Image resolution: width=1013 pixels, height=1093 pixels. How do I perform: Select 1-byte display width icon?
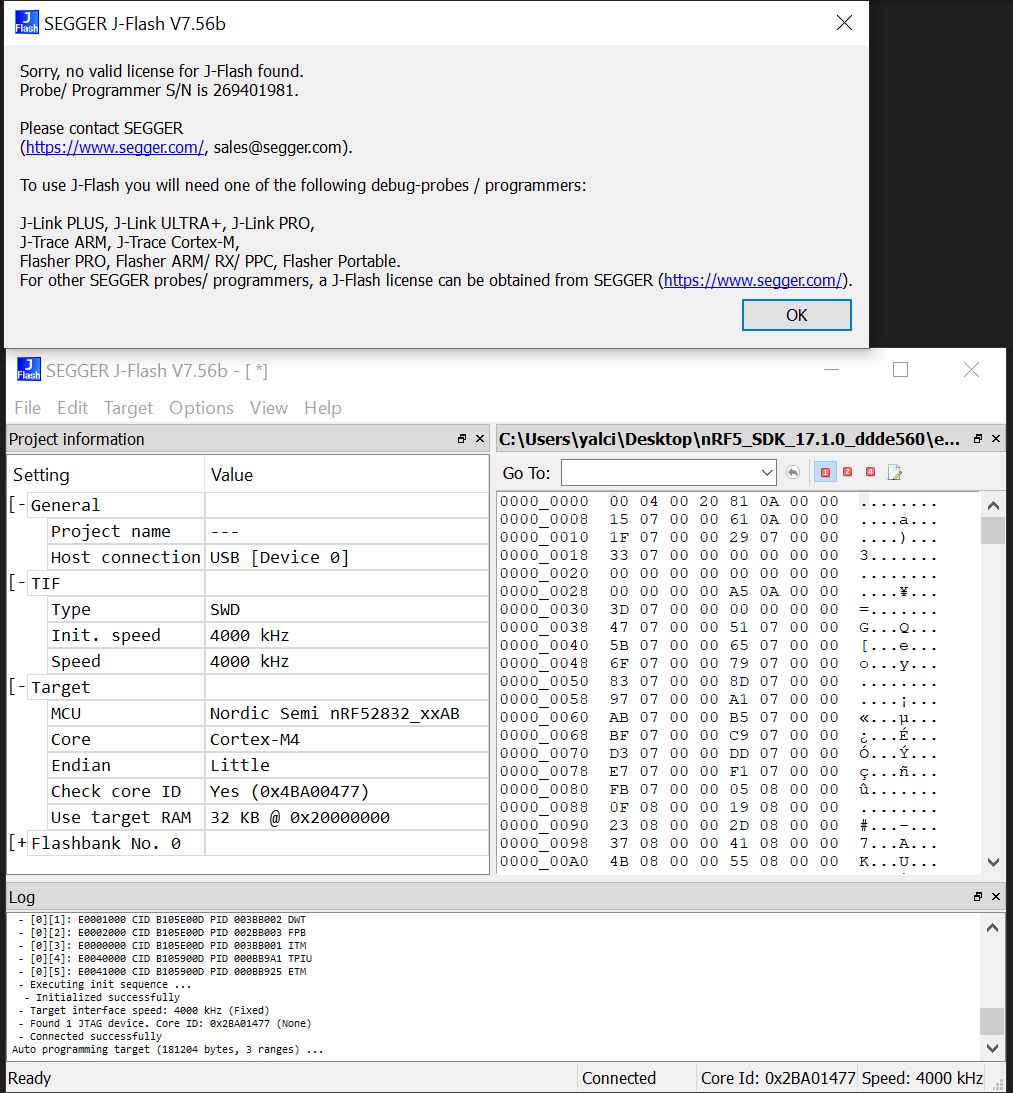tap(825, 473)
